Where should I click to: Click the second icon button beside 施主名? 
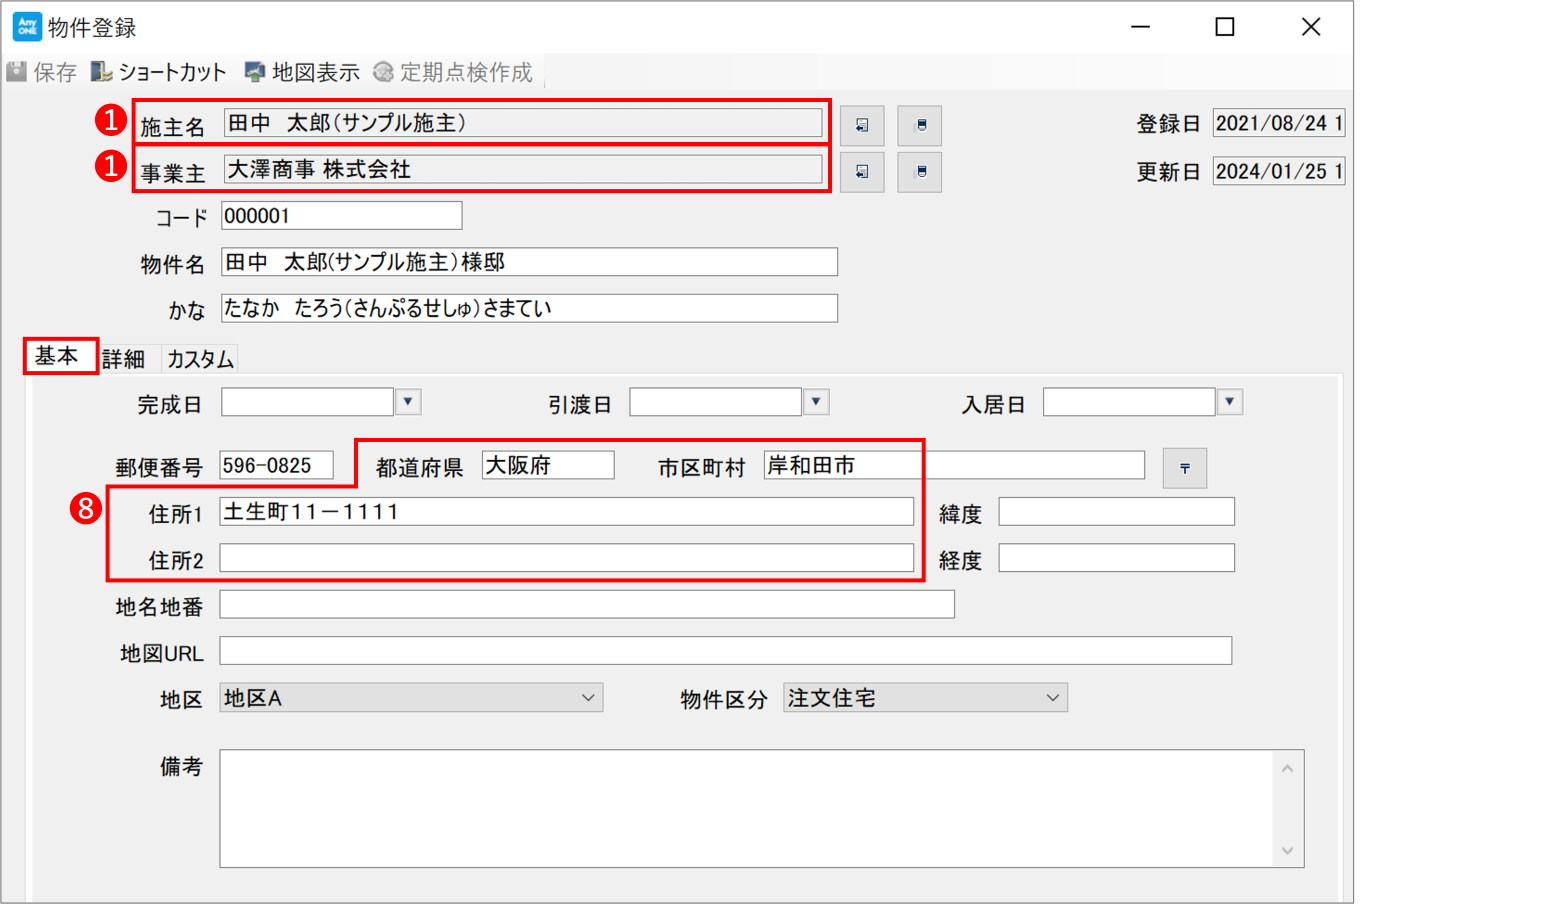919,125
